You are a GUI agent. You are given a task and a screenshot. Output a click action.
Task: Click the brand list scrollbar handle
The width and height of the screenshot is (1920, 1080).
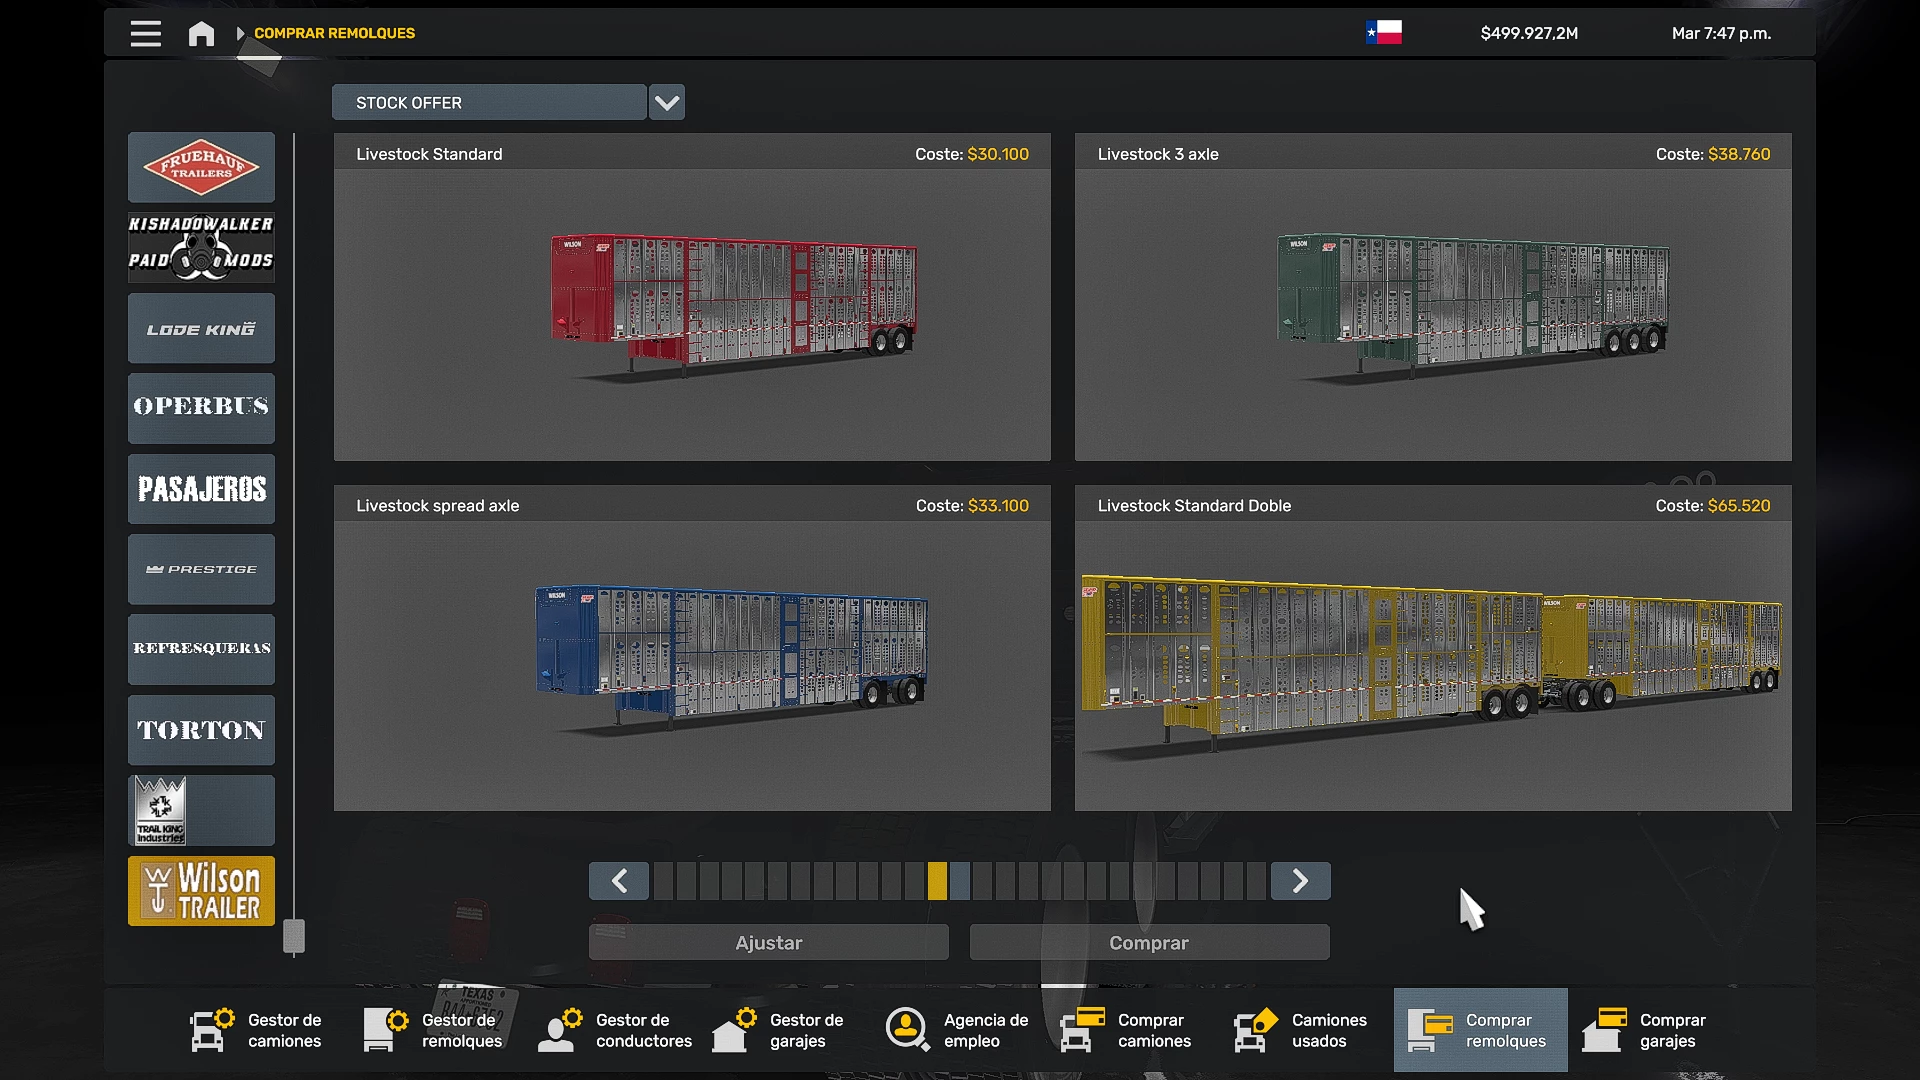[293, 936]
